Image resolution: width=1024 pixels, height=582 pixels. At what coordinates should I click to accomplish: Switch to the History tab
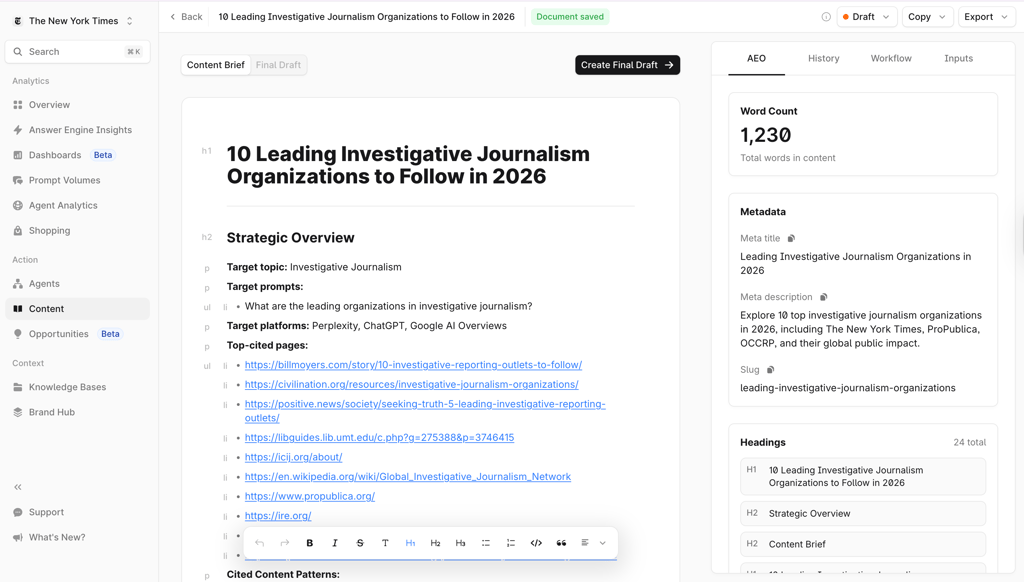824,58
